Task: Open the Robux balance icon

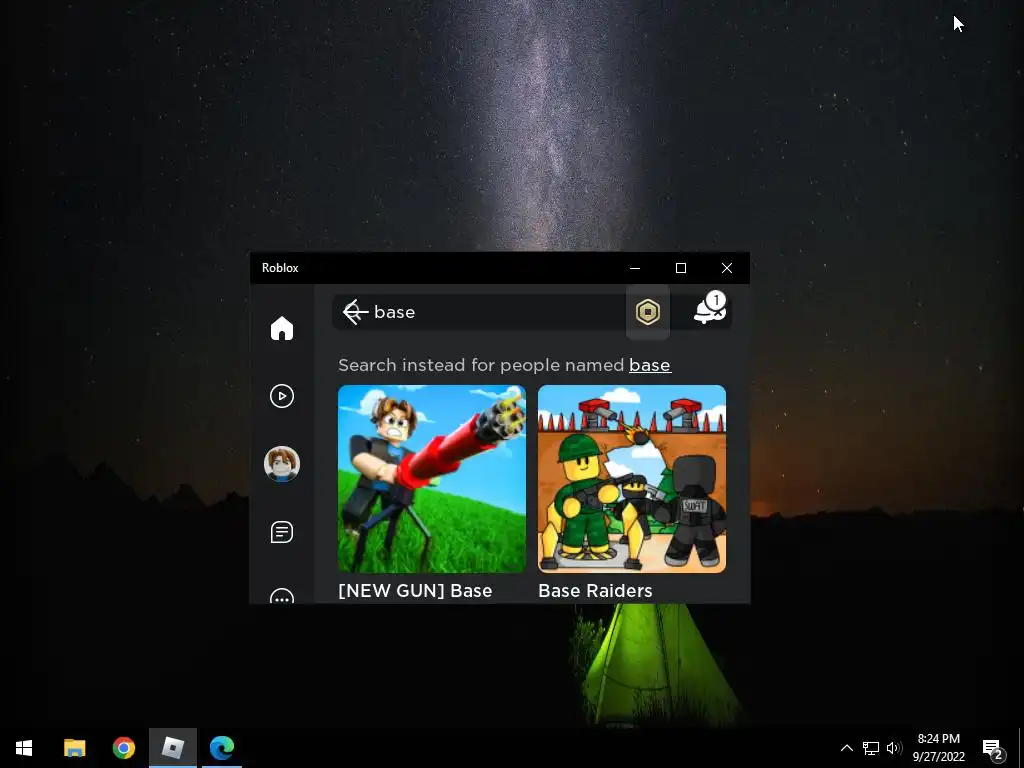Action: pos(647,312)
